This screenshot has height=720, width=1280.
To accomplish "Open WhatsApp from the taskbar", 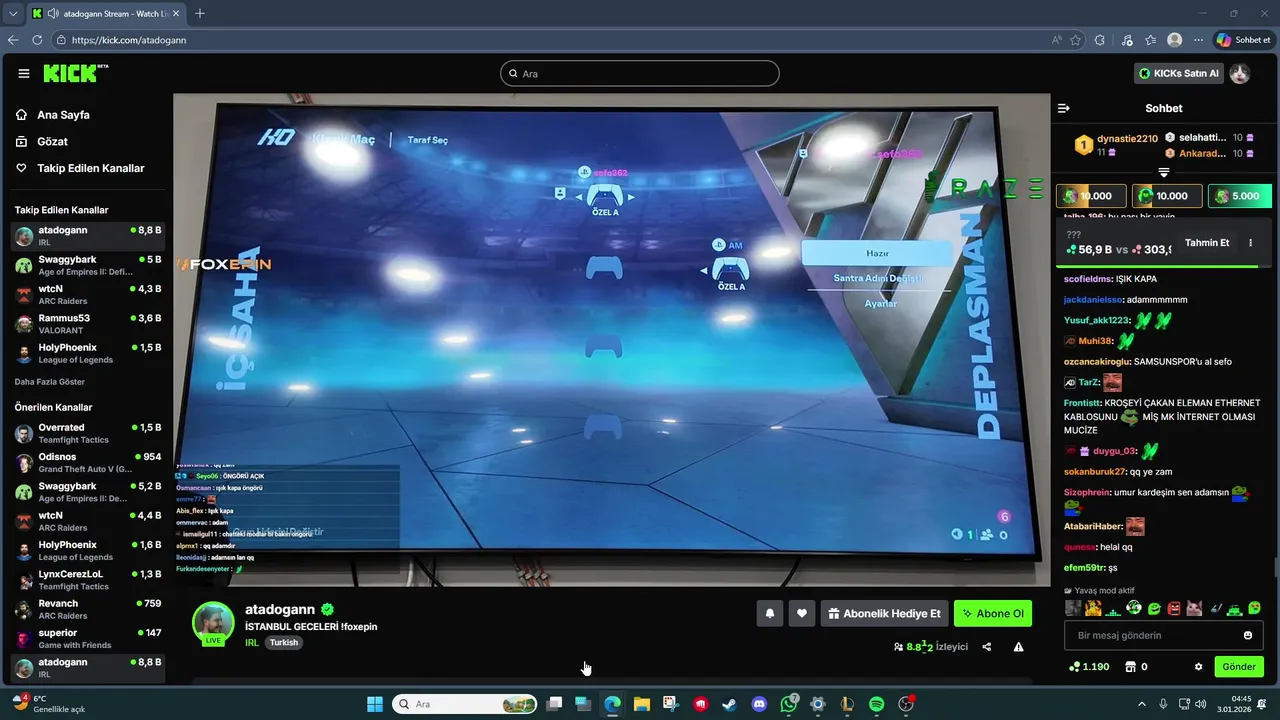I will (789, 704).
